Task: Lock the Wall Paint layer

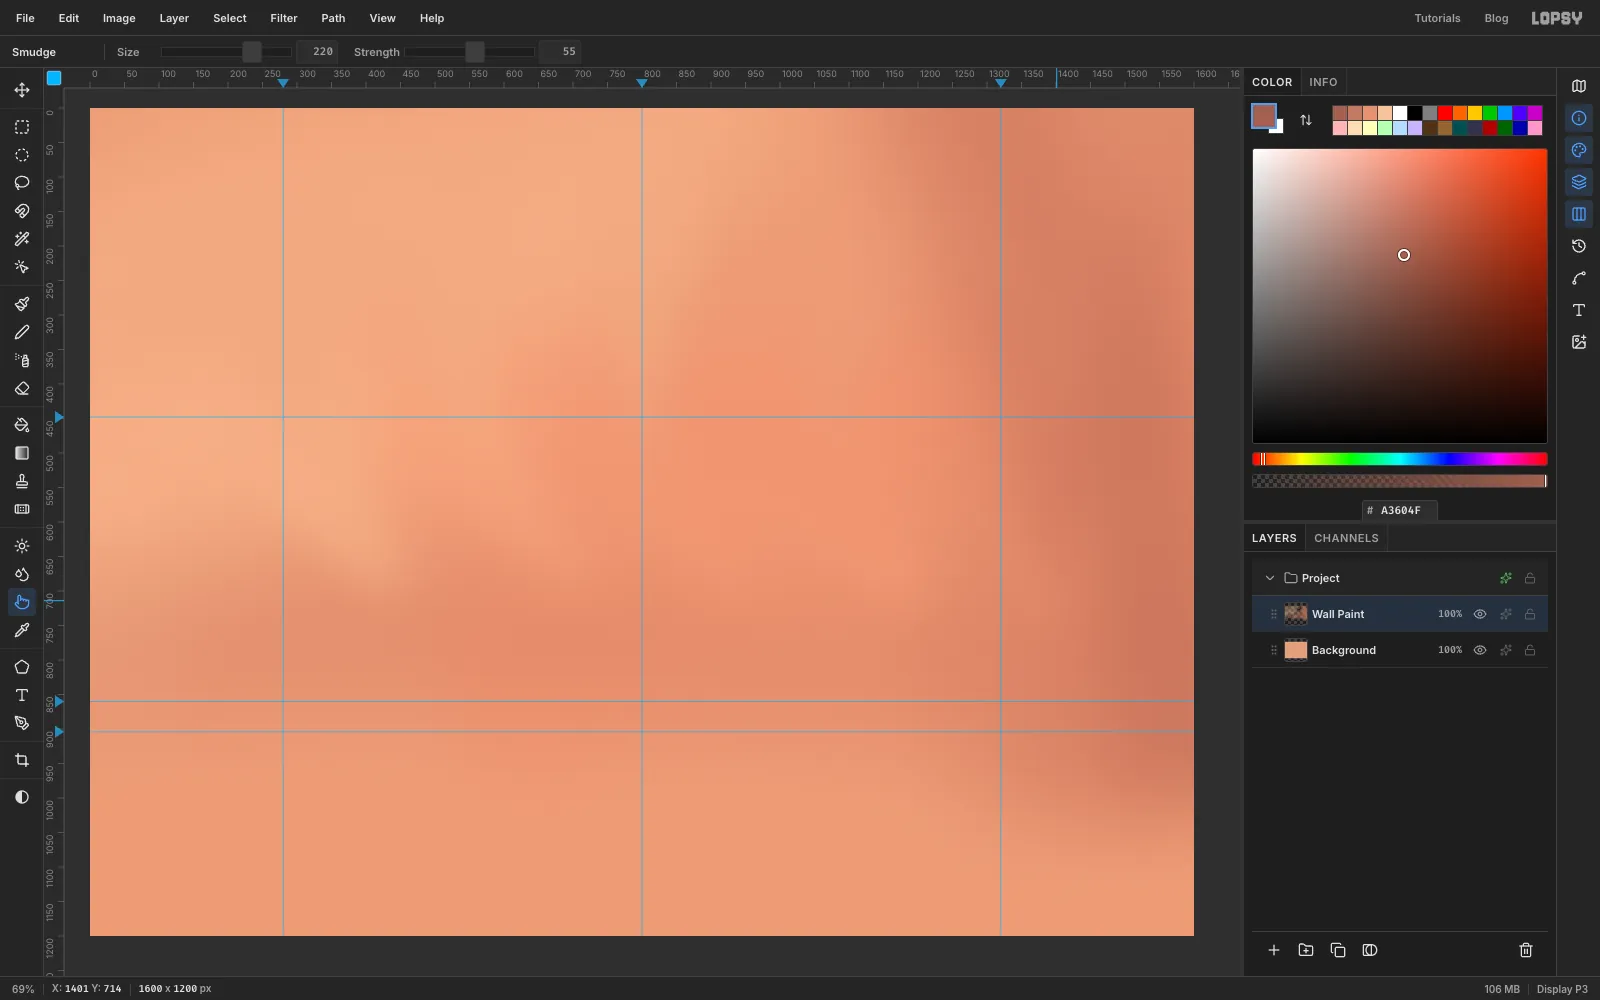Action: [1530, 614]
